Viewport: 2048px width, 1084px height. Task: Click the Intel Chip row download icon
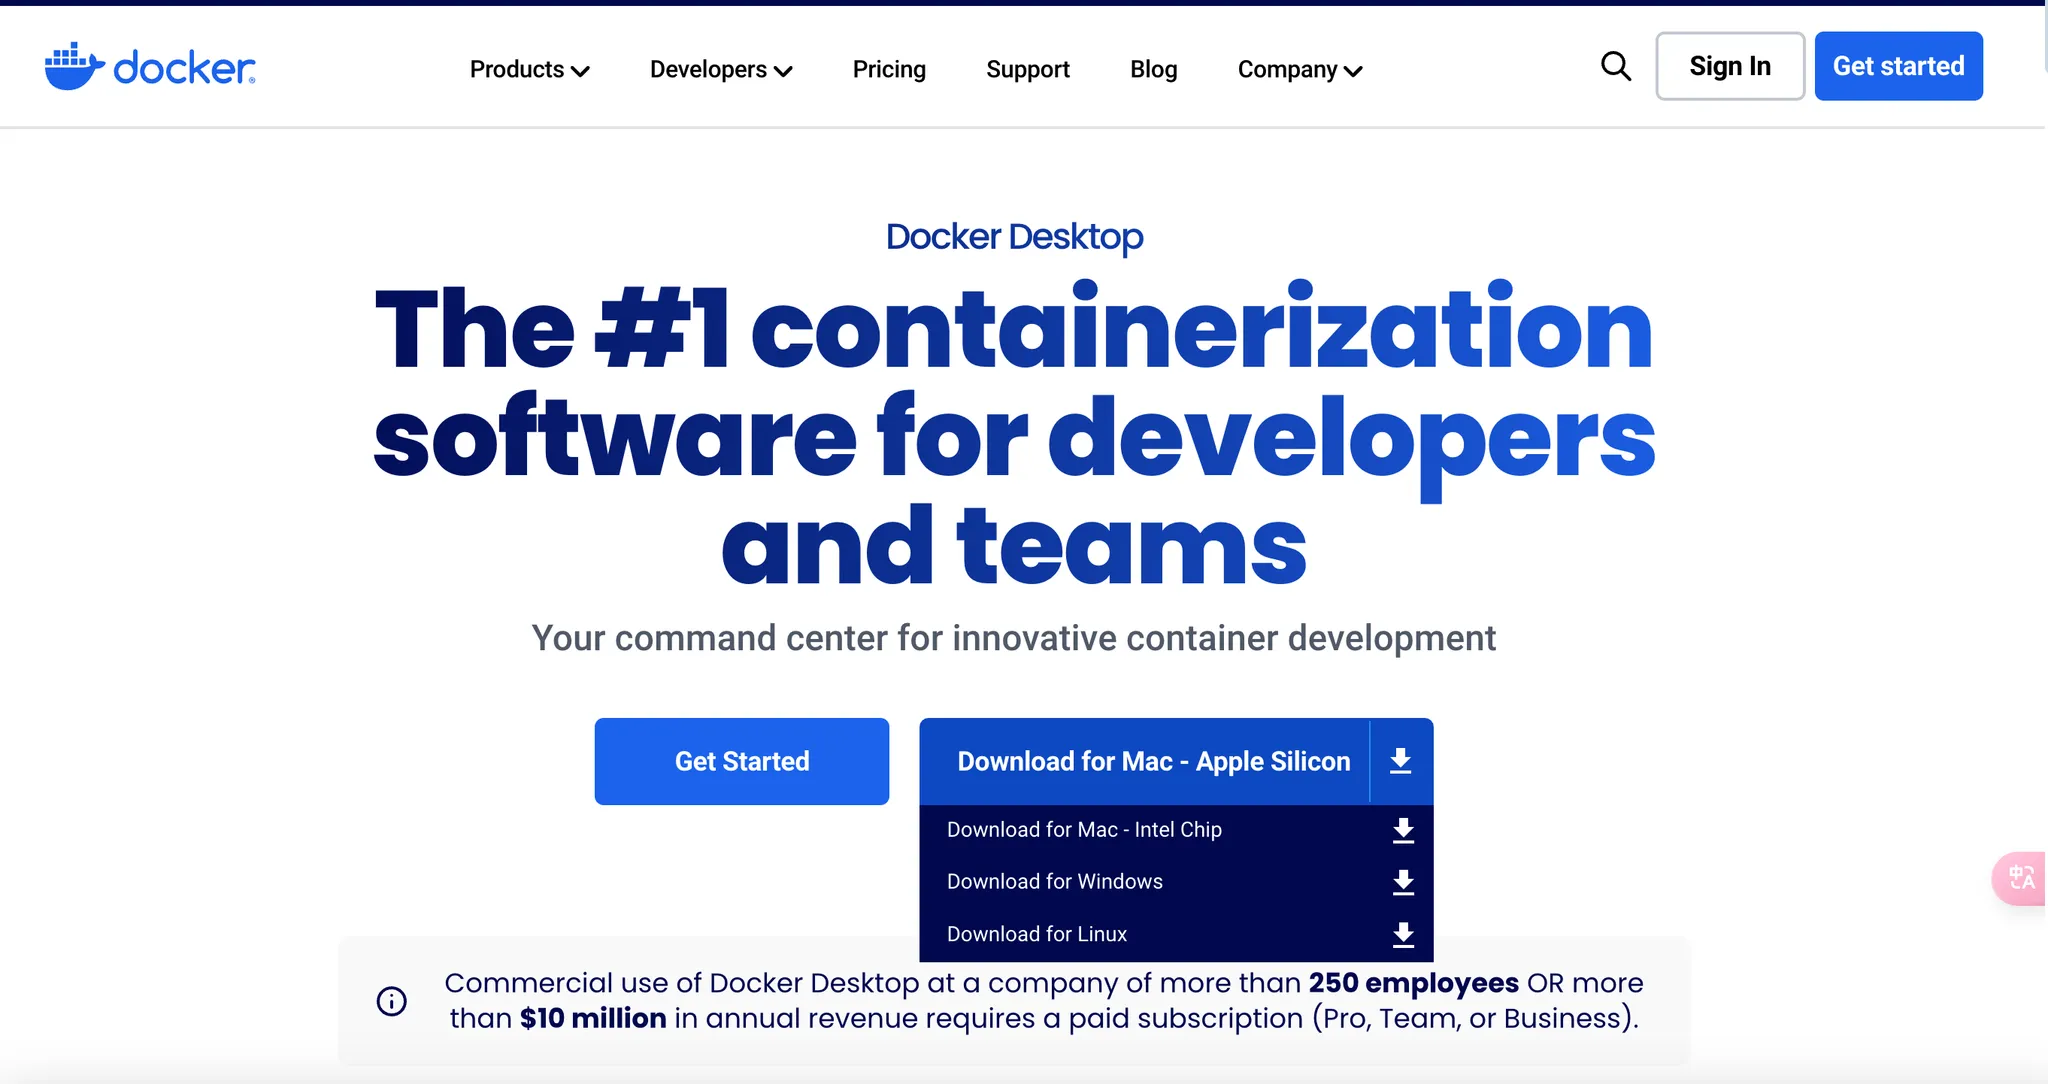[1403, 830]
